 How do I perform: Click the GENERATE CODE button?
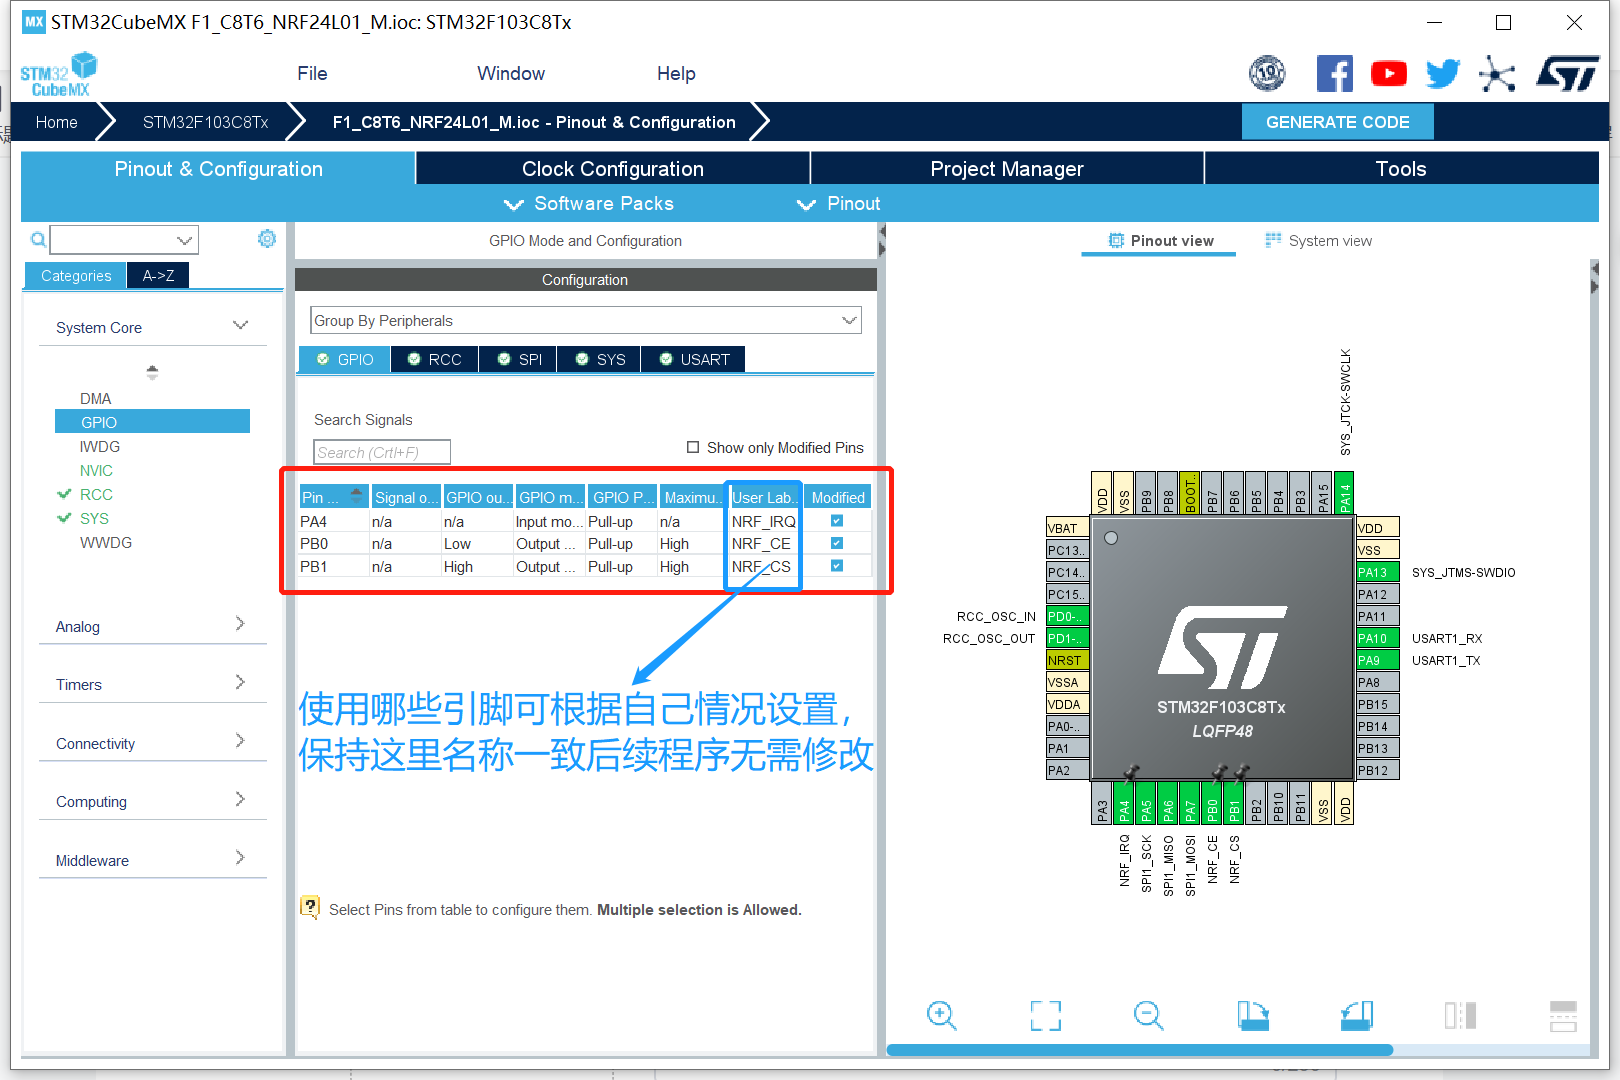click(x=1337, y=121)
